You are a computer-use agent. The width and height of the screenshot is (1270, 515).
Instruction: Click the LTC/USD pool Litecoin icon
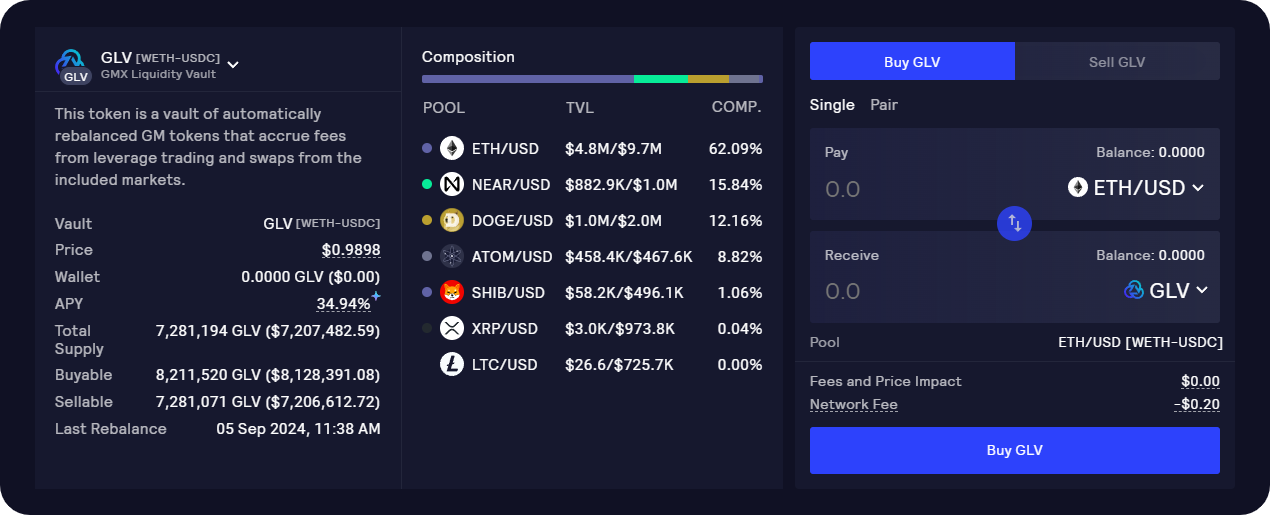(452, 364)
